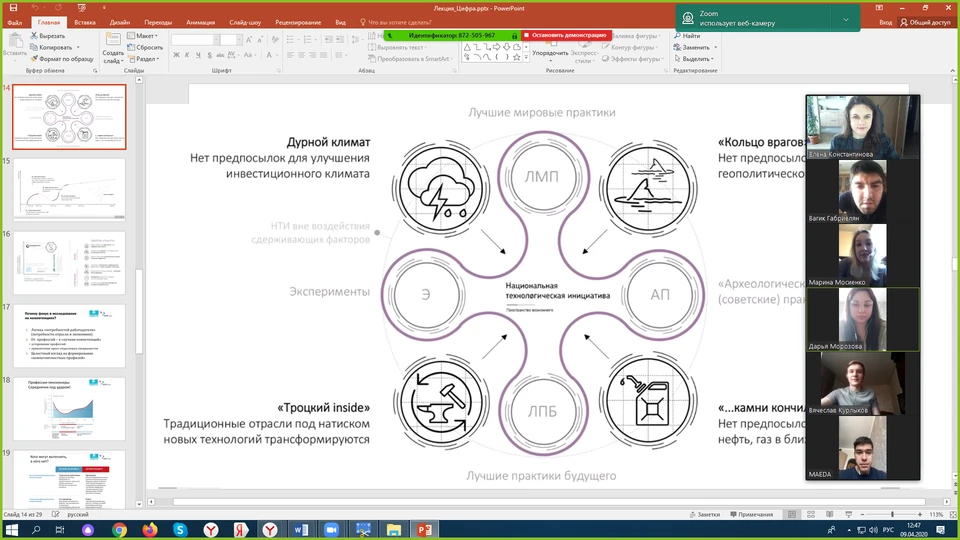Clear all text formatting
The width and height of the screenshot is (960, 540).
(x=275, y=40)
